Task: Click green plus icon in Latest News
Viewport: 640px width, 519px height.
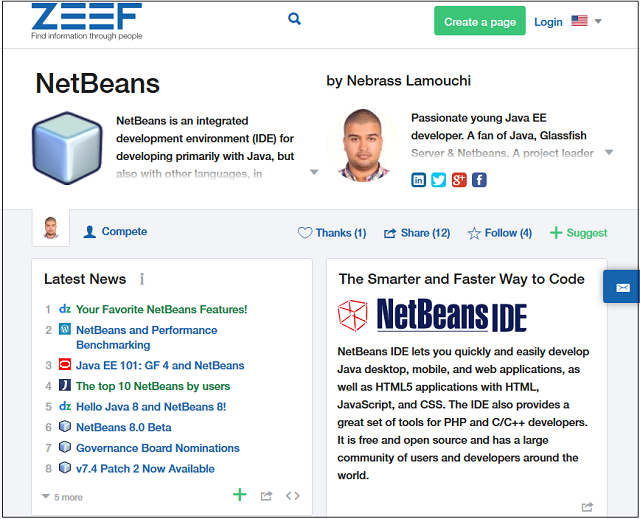Action: [x=240, y=495]
